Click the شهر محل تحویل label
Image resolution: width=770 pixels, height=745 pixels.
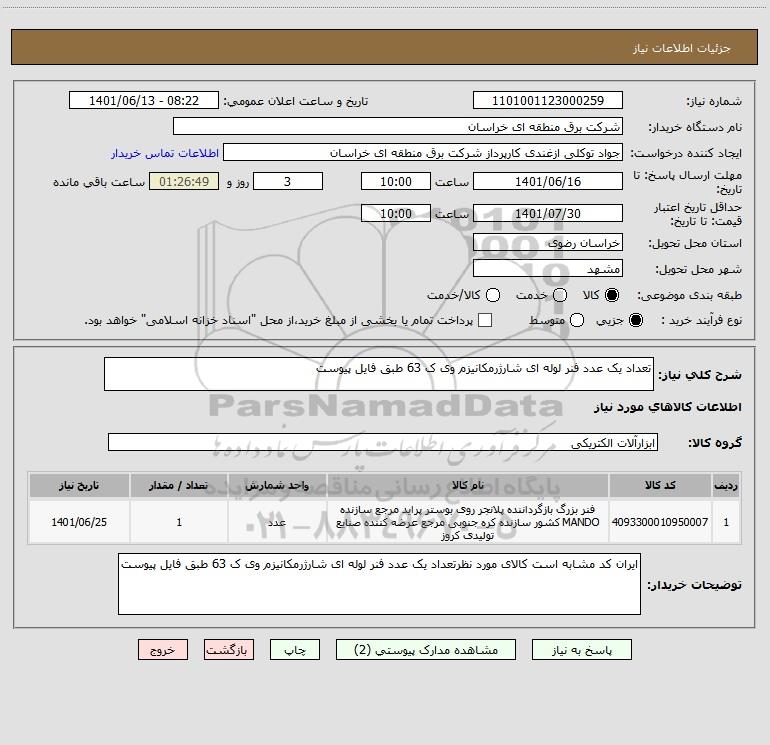pos(699,269)
